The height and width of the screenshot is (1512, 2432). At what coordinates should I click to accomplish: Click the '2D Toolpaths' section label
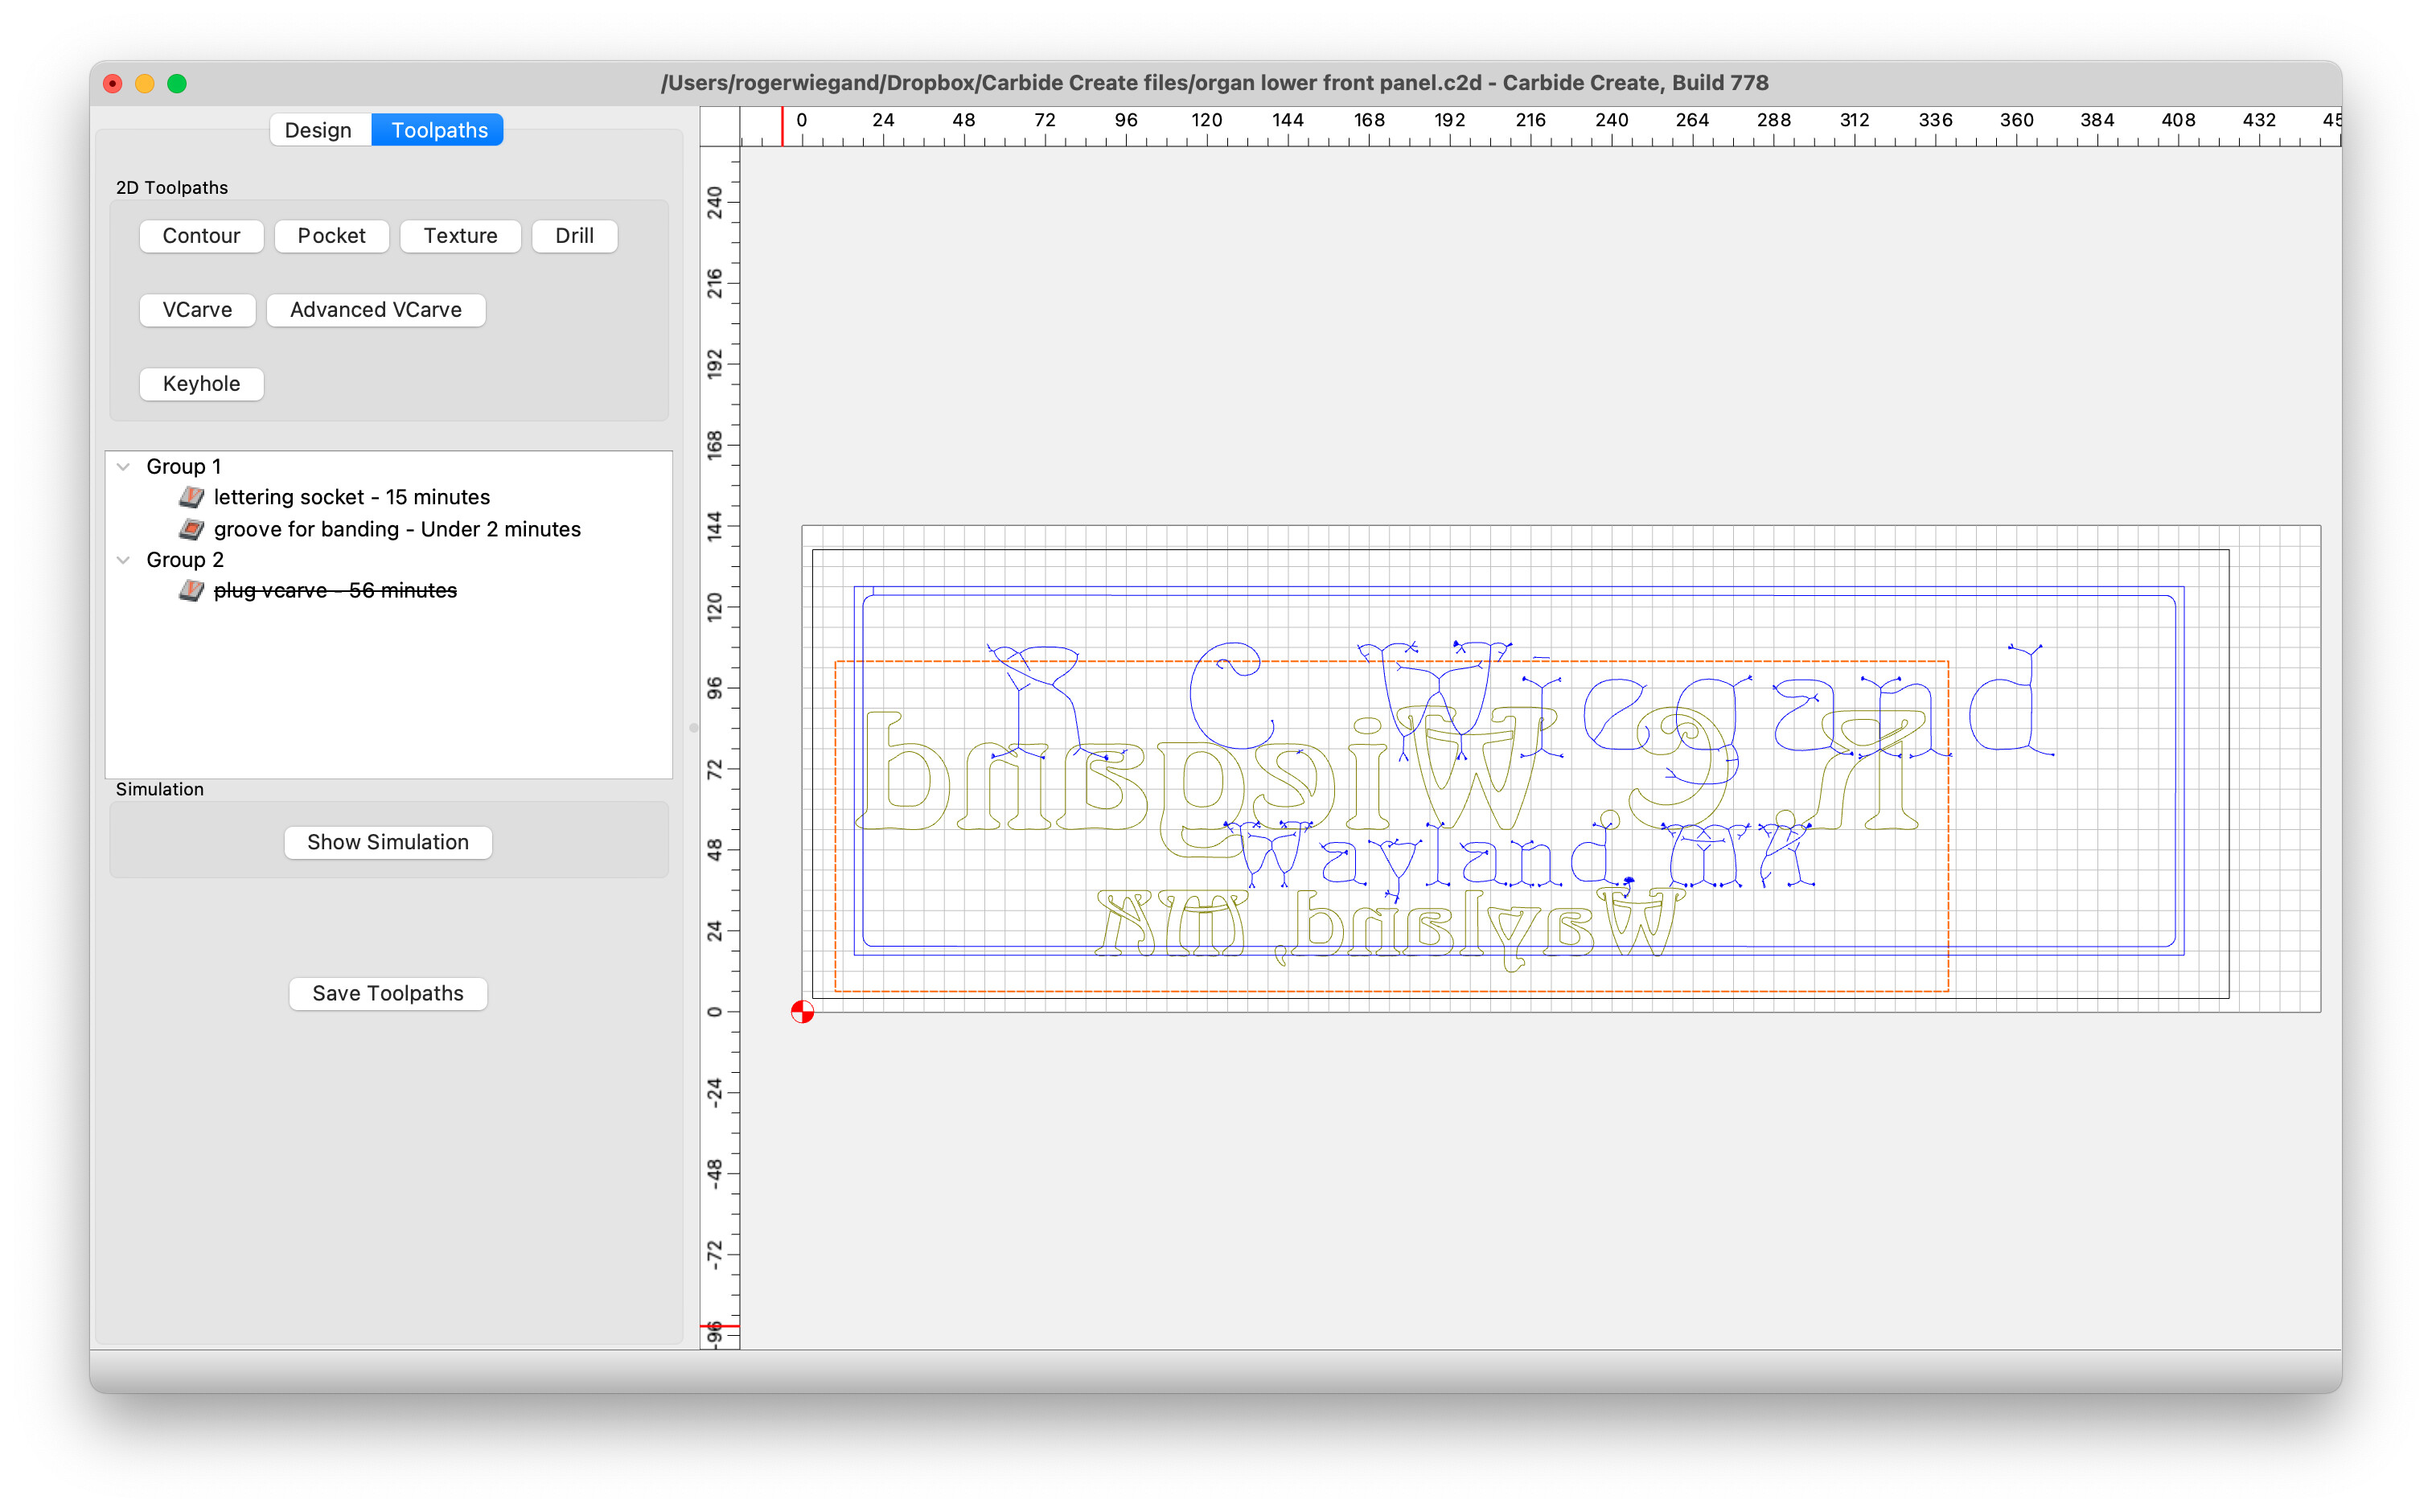(x=172, y=188)
